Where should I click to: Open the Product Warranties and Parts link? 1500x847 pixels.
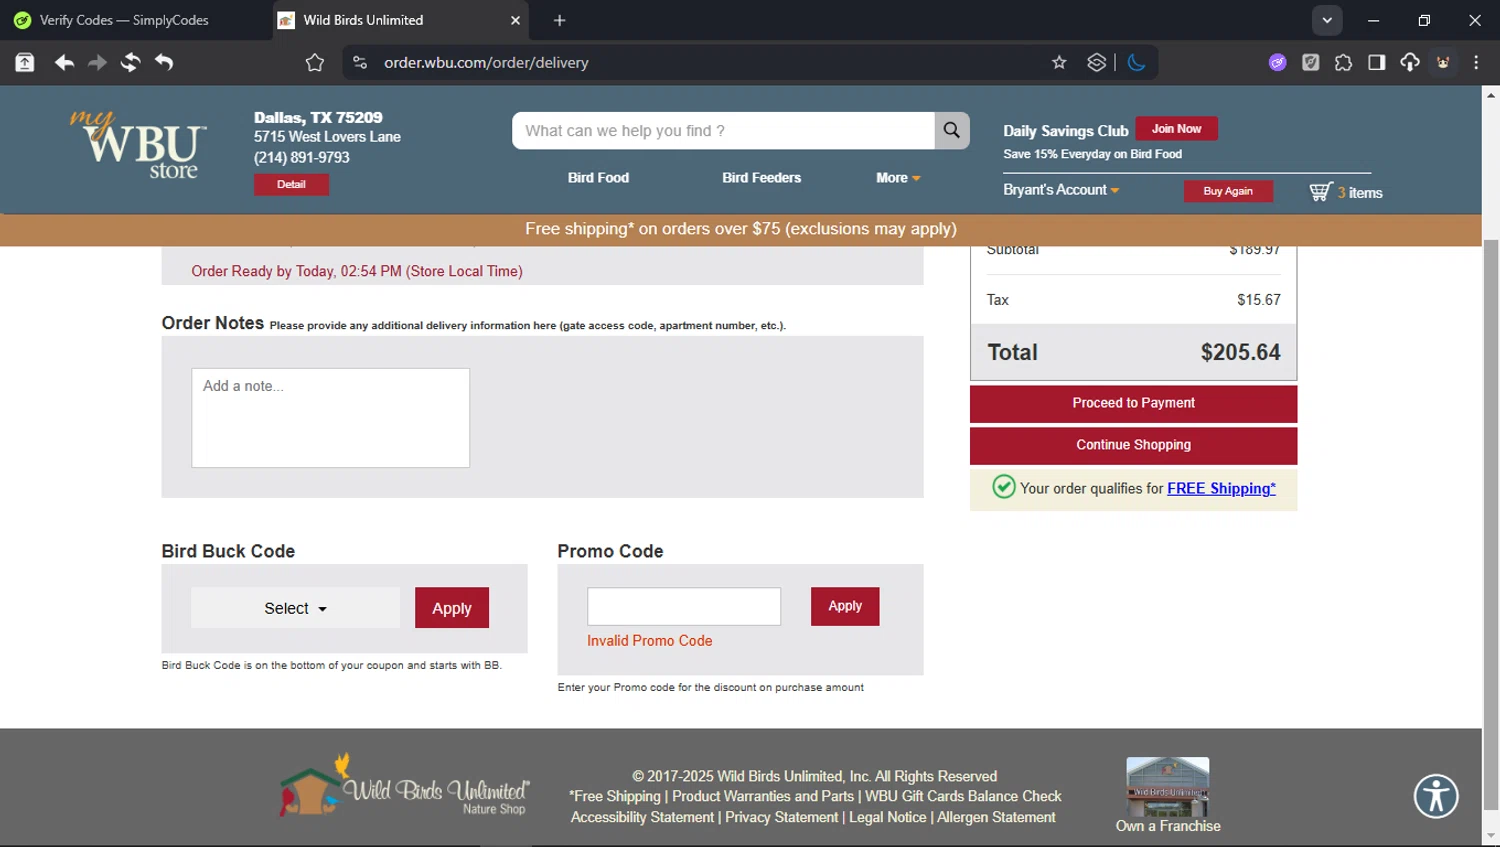(763, 796)
